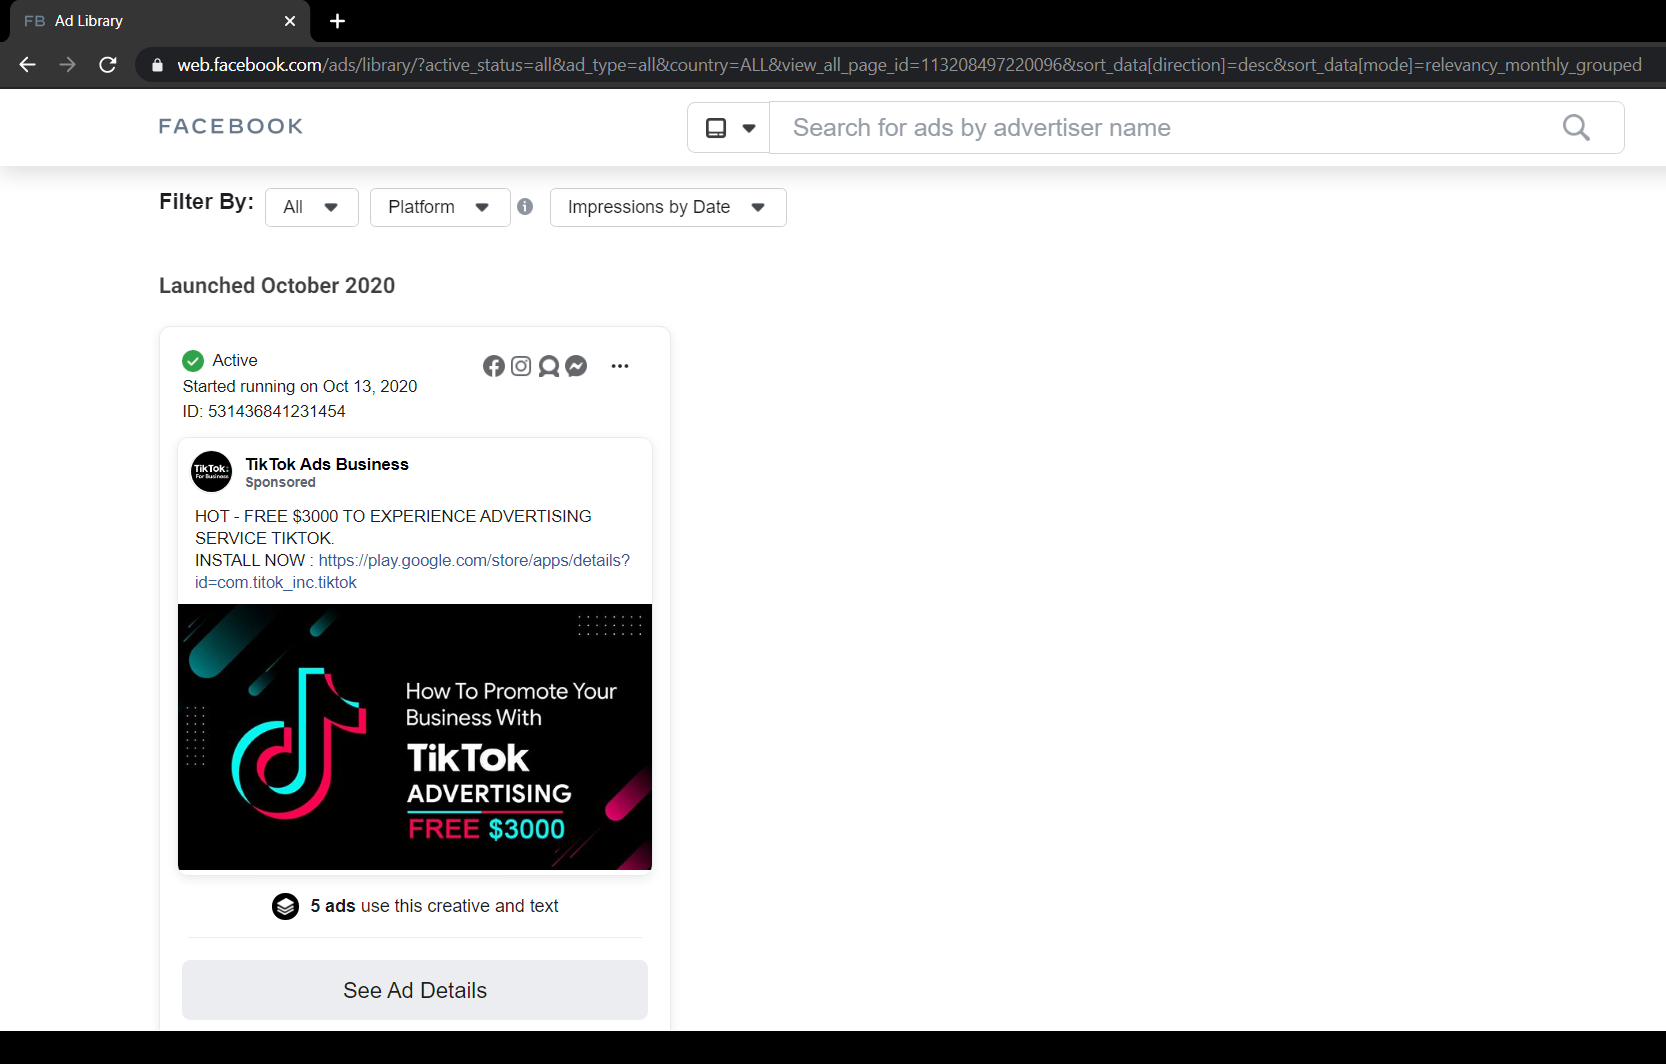Click the Instagram platform icon

coord(521,366)
